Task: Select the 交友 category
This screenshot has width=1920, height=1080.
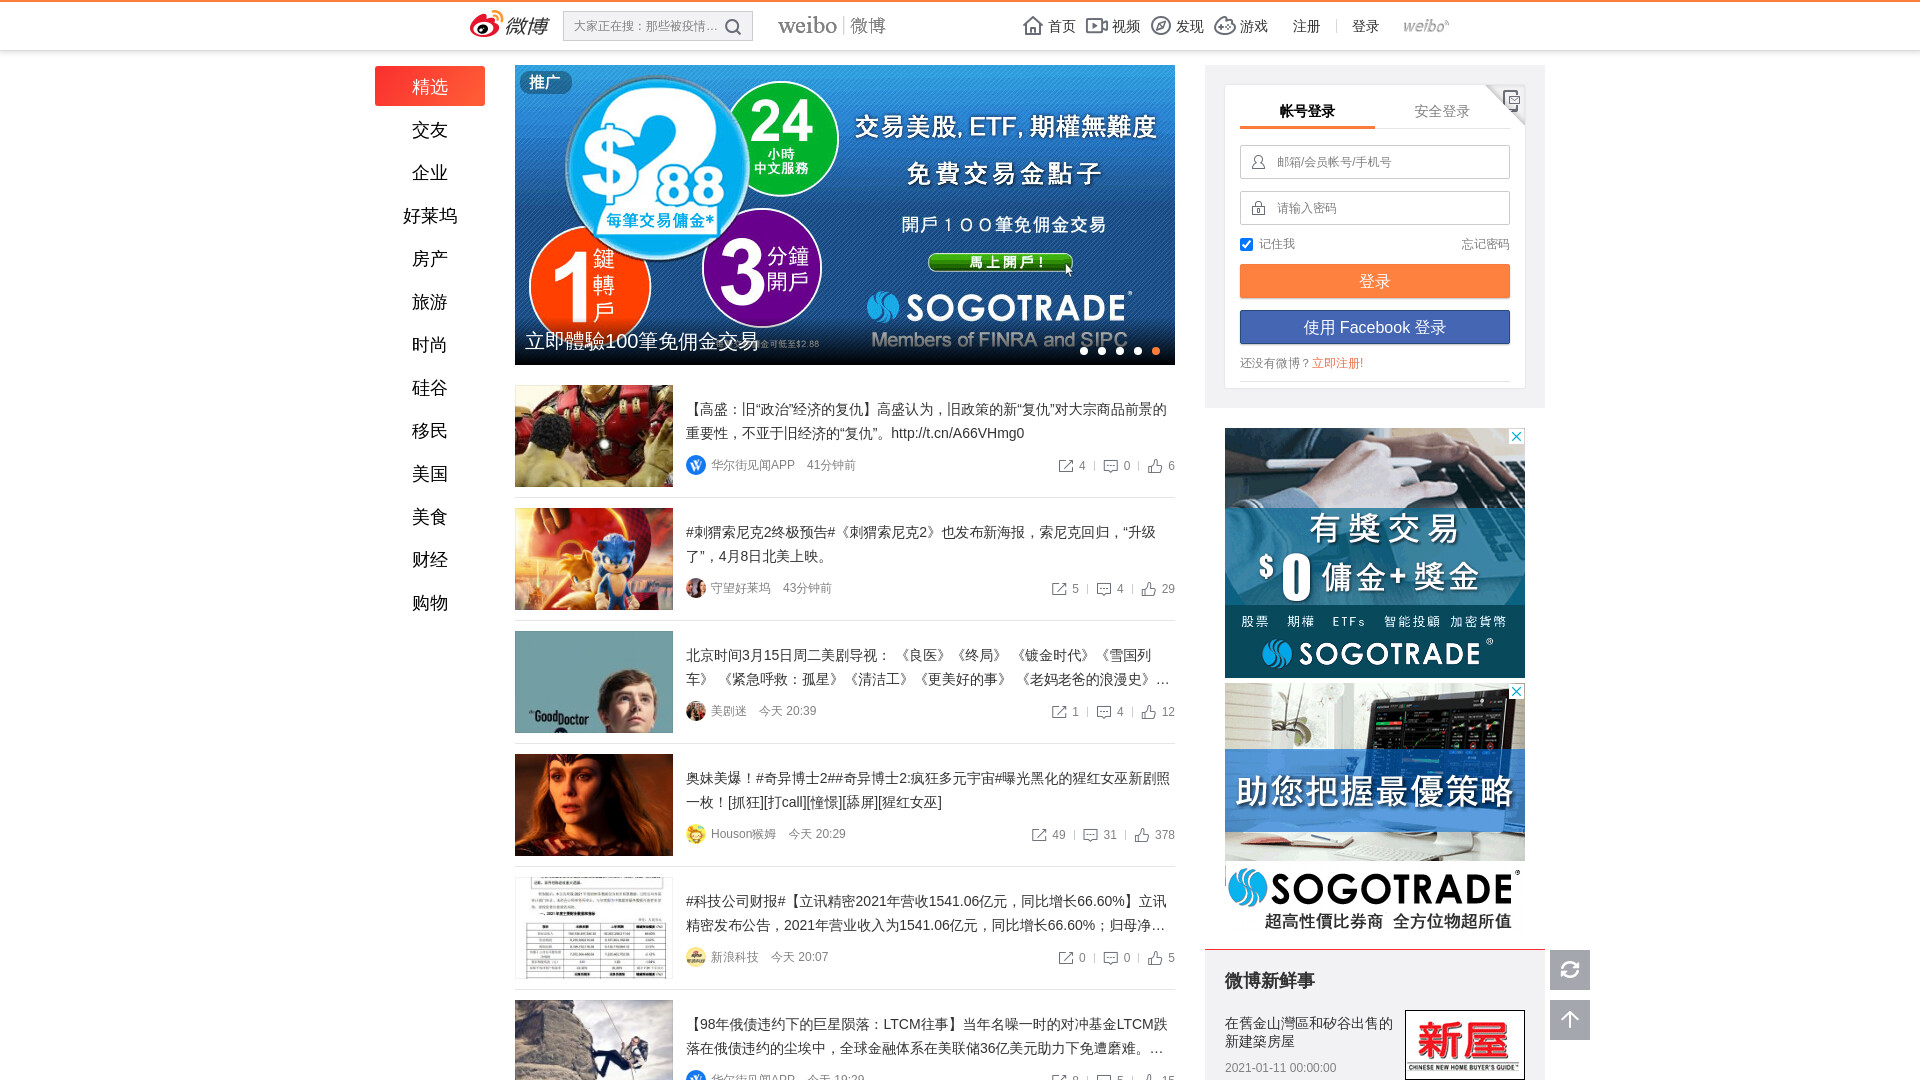Action: 430,130
